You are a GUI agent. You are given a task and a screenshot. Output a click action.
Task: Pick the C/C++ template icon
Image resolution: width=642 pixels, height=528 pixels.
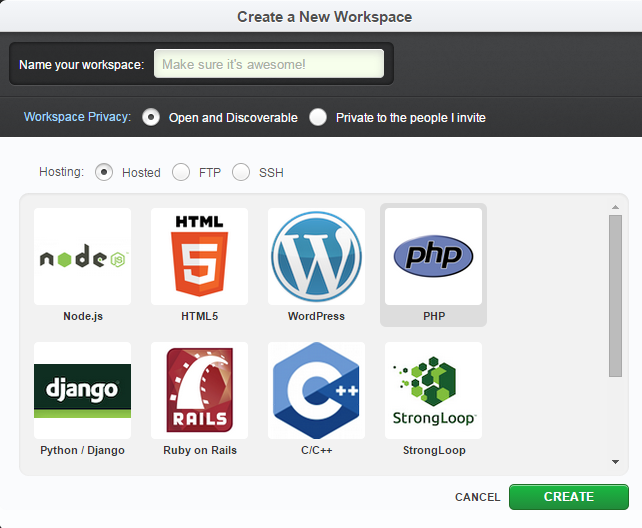316,390
